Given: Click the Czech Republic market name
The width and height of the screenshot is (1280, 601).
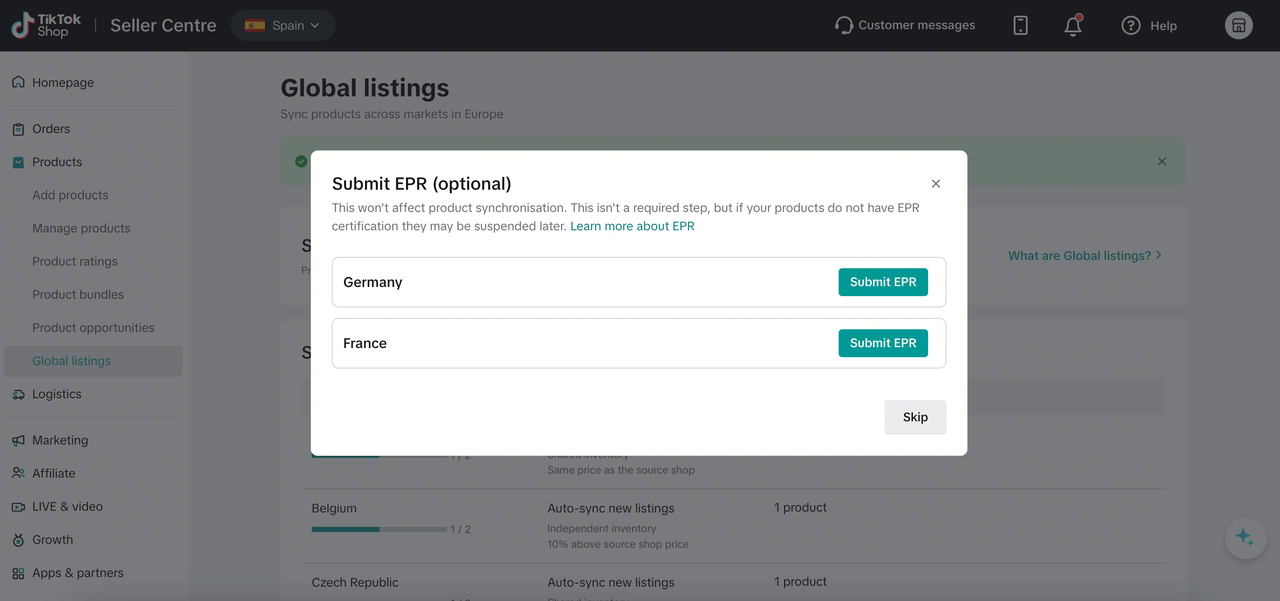Looking at the screenshot, I should 355,582.
